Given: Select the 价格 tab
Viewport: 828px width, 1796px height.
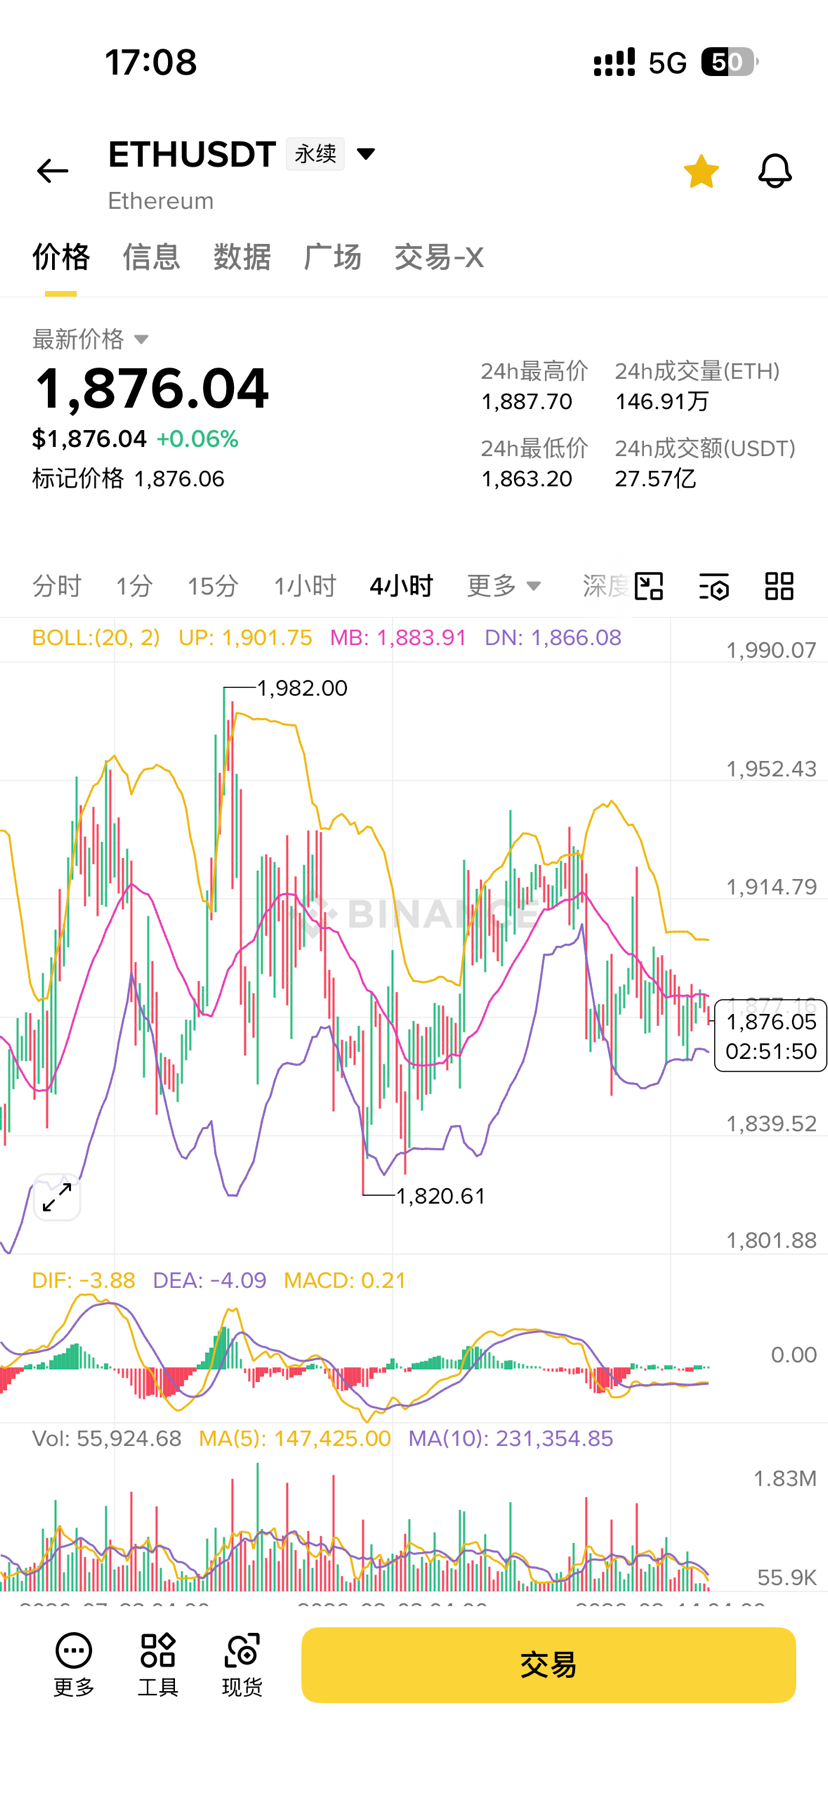Looking at the screenshot, I should click(x=61, y=257).
